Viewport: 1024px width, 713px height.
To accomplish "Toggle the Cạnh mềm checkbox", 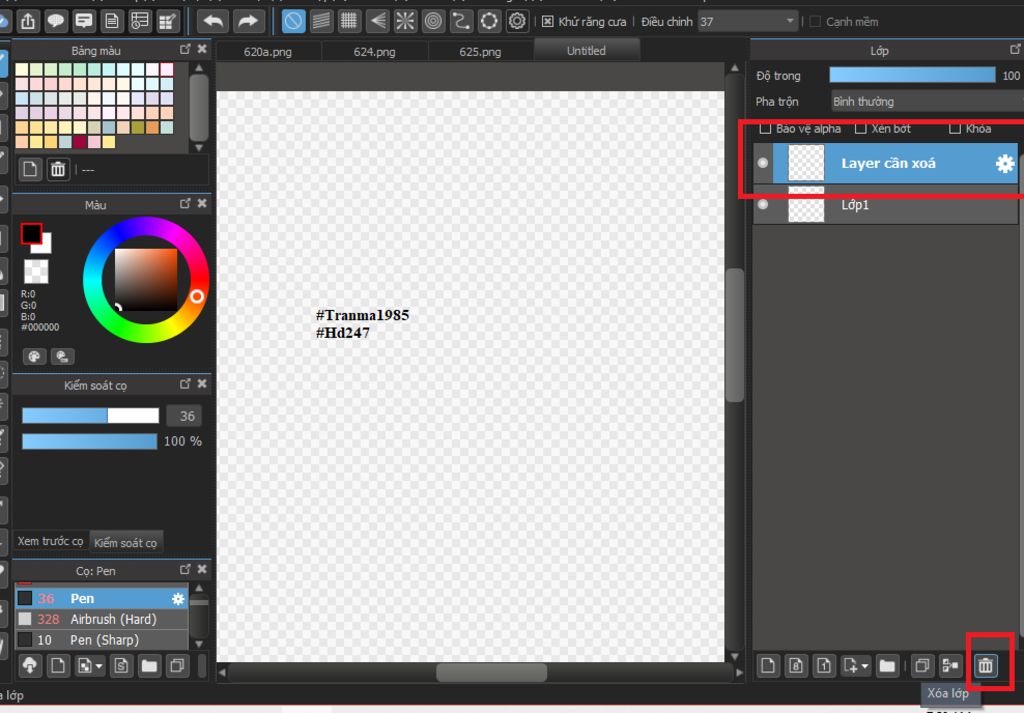I will coord(815,22).
